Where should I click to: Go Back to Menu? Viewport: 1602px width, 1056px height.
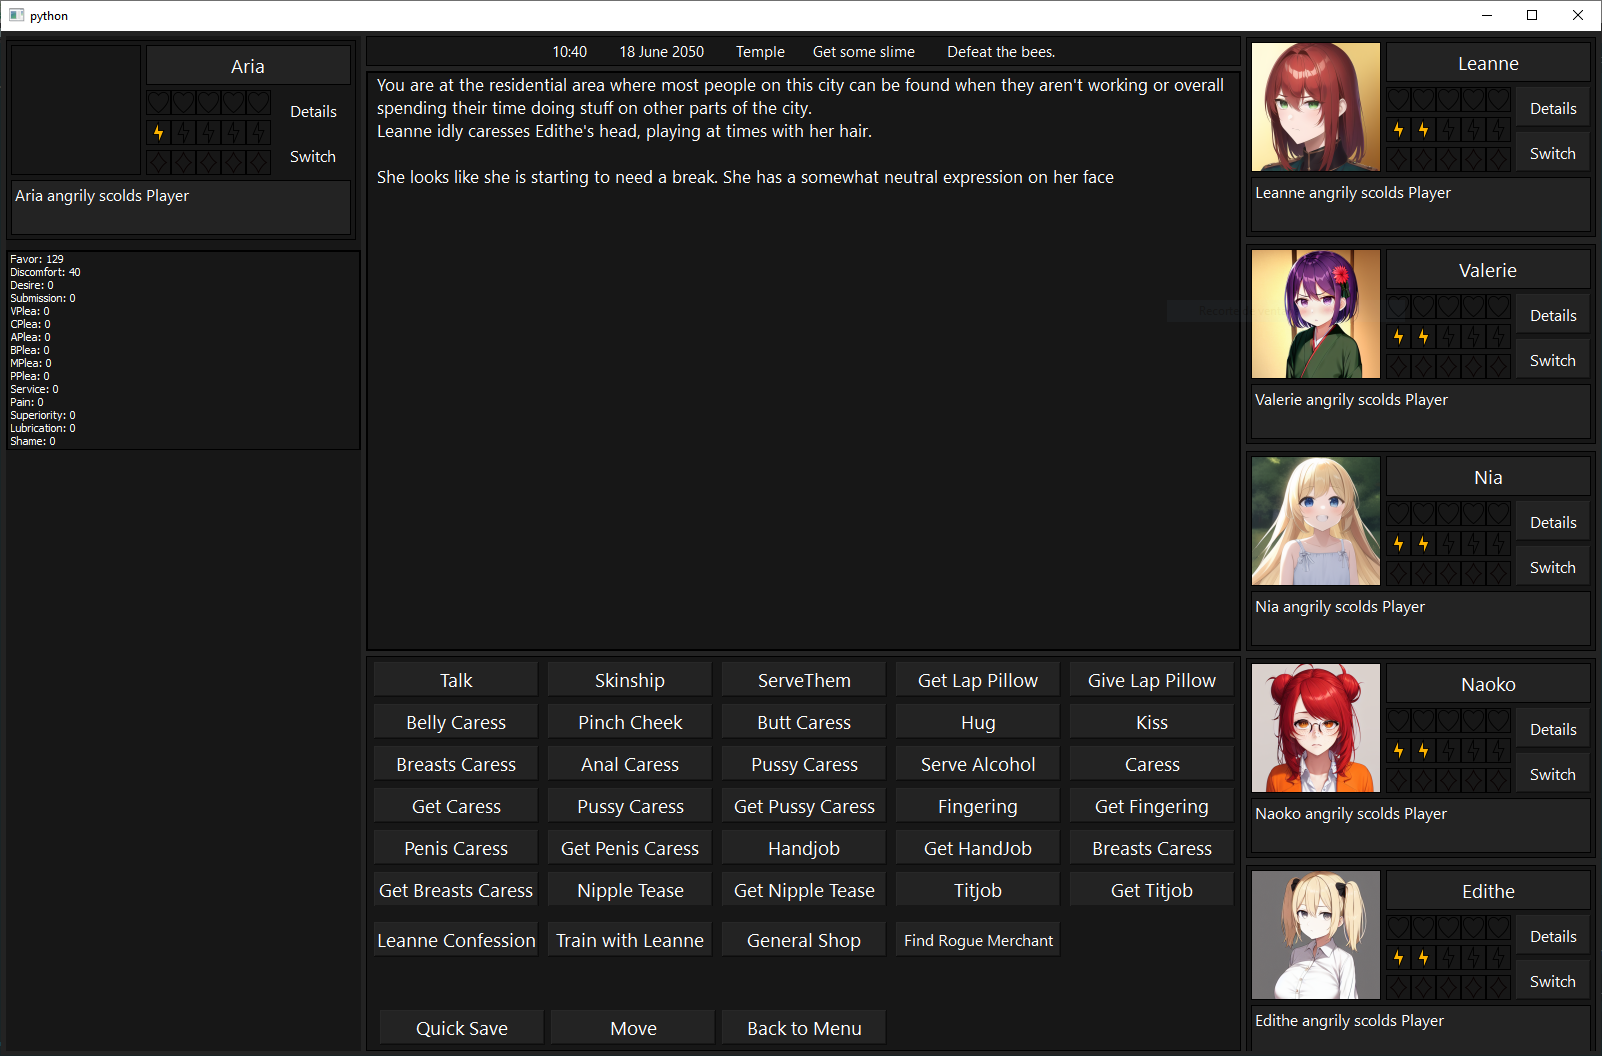(x=804, y=1028)
